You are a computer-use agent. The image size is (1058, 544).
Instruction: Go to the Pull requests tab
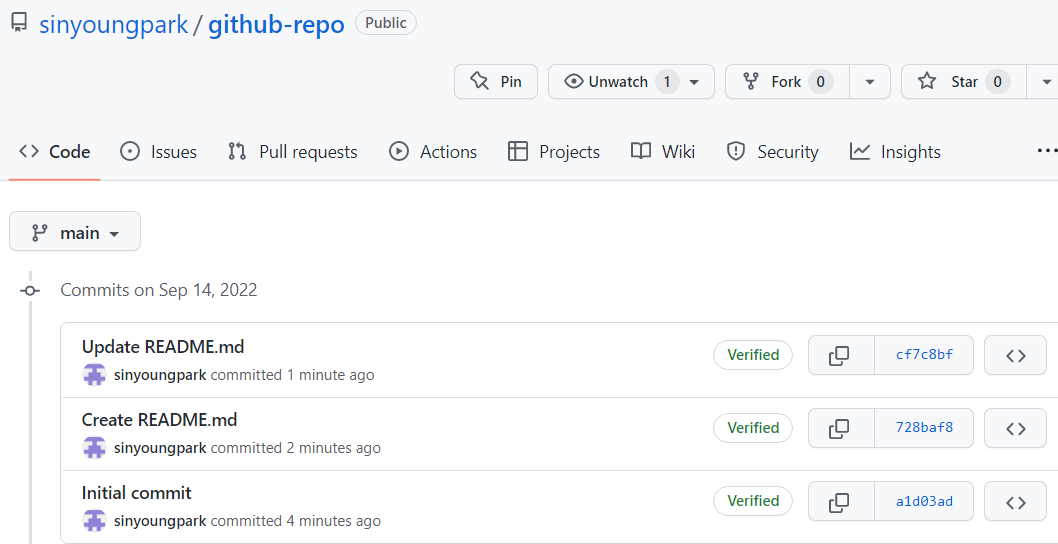(293, 152)
